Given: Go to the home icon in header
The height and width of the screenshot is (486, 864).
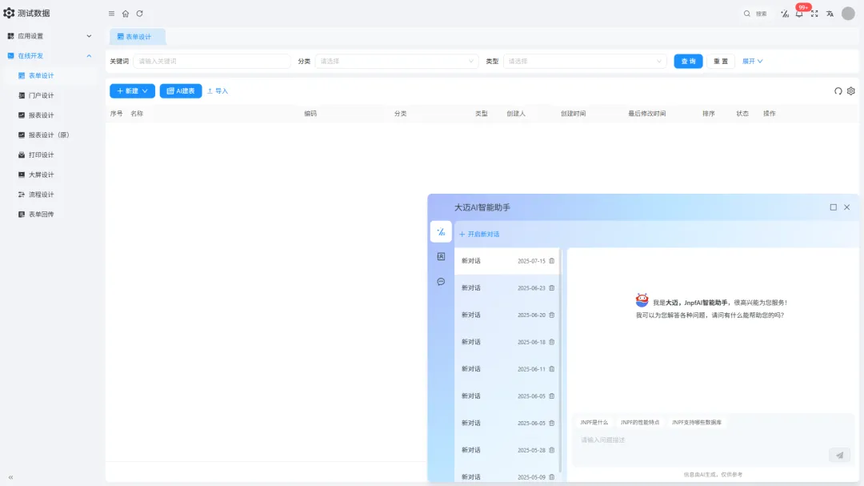Looking at the screenshot, I should pos(125,14).
